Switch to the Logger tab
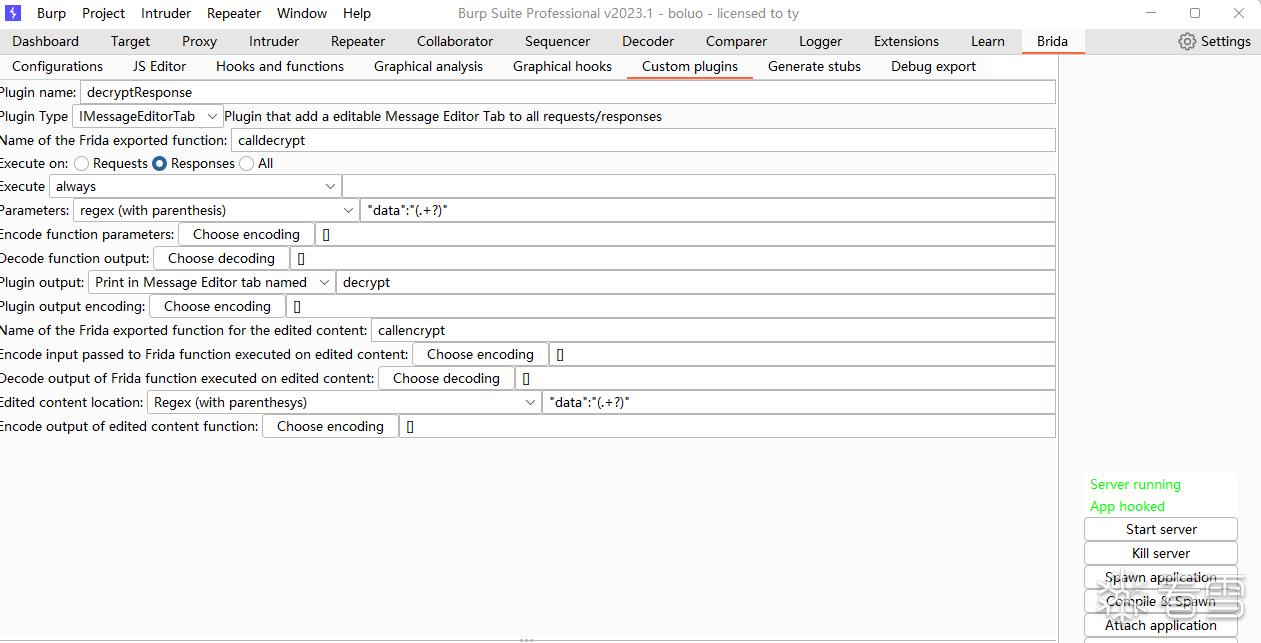The image size is (1261, 643). click(x=821, y=41)
